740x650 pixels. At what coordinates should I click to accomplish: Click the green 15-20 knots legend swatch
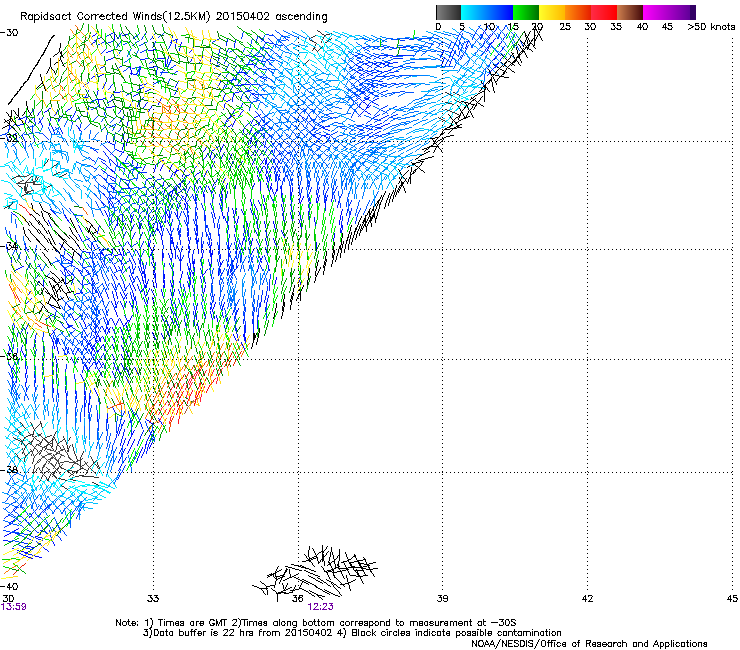pyautogui.click(x=526, y=12)
